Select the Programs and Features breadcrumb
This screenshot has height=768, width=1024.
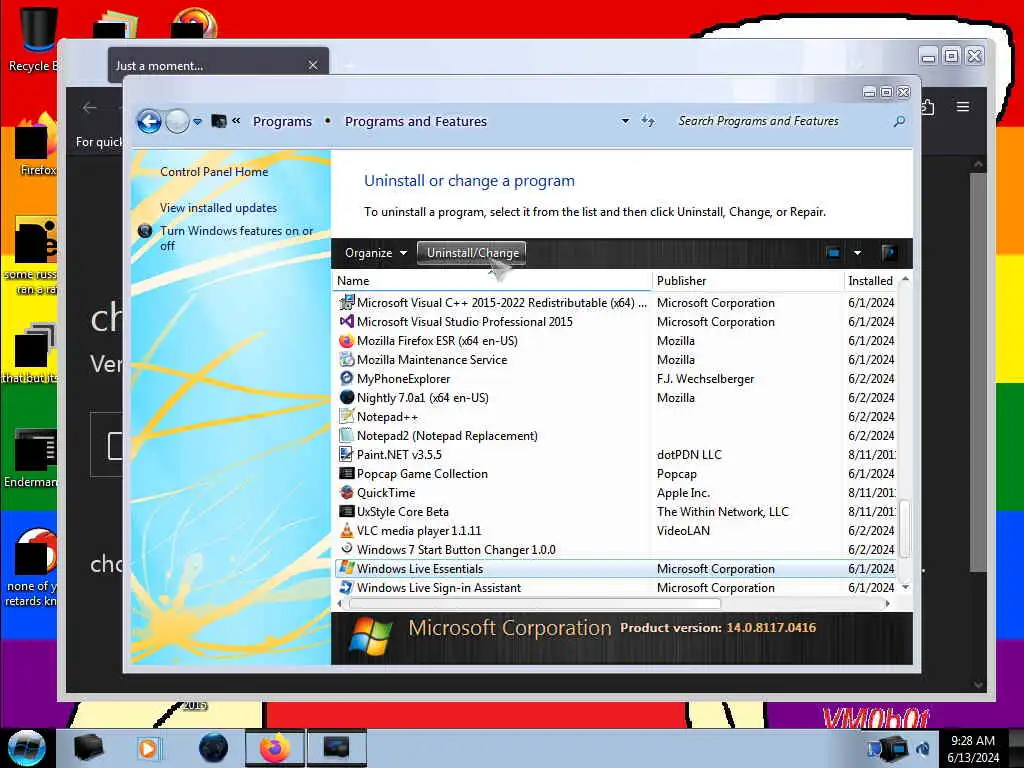click(415, 121)
